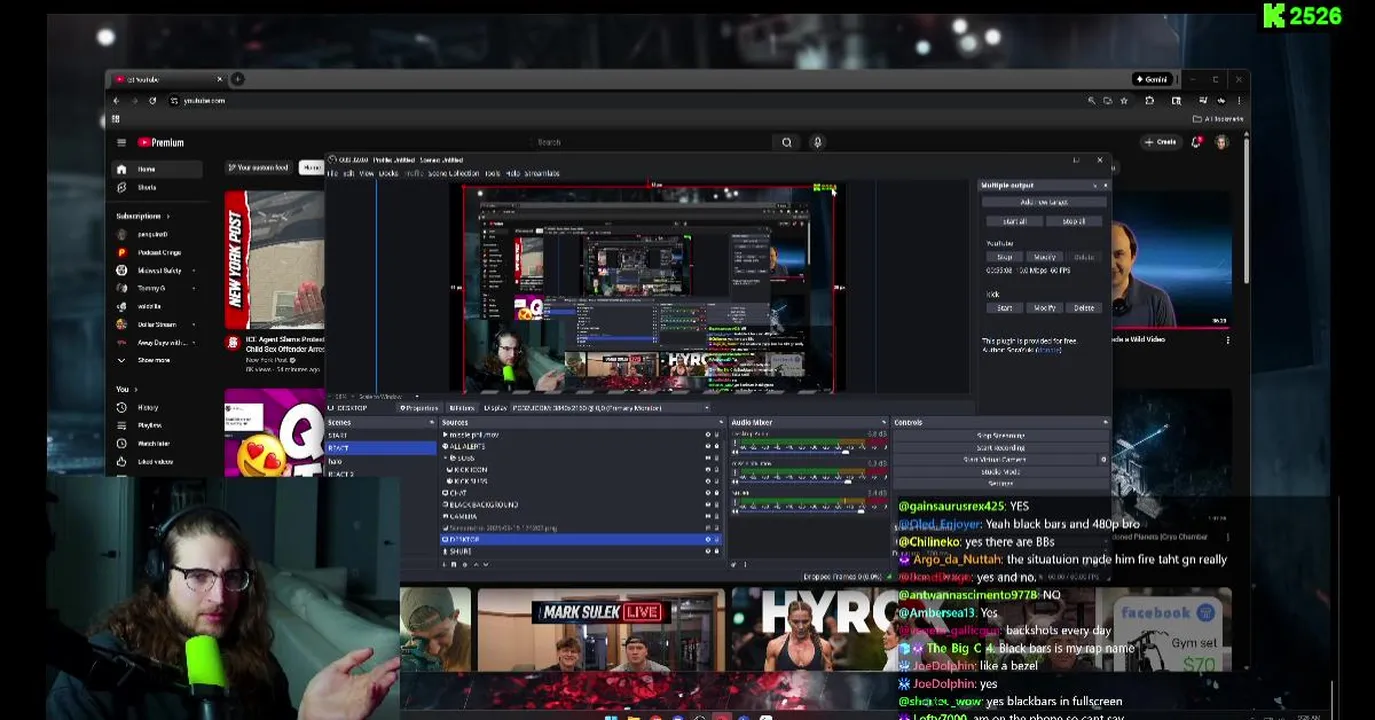The width and height of the screenshot is (1375, 720).
Task: Toggle visibility of the SHURE source
Action: tap(708, 551)
